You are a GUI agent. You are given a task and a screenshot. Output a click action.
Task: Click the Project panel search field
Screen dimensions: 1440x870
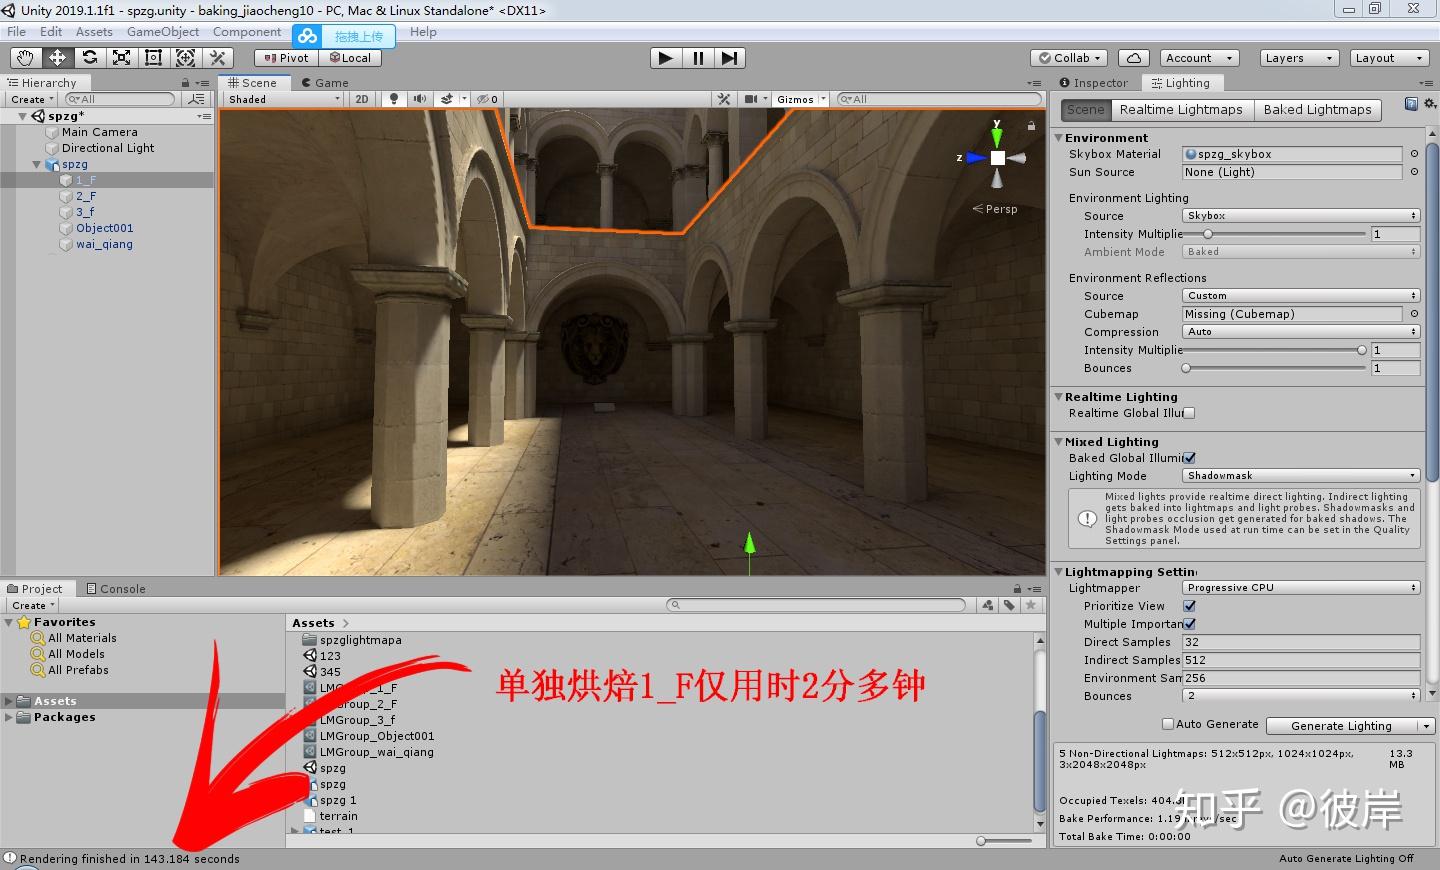(816, 605)
